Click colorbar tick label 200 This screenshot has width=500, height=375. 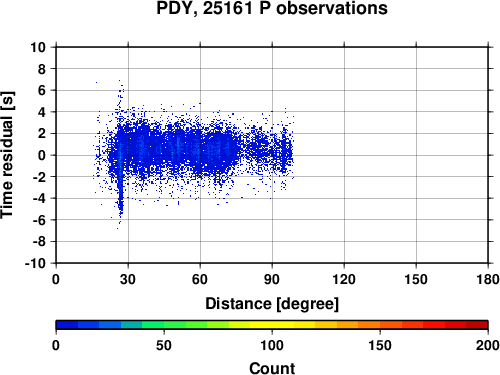tap(488, 345)
